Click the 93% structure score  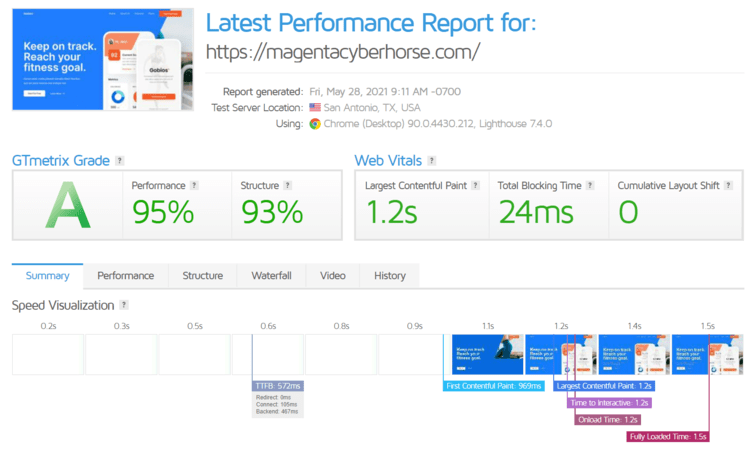pyautogui.click(x=272, y=212)
